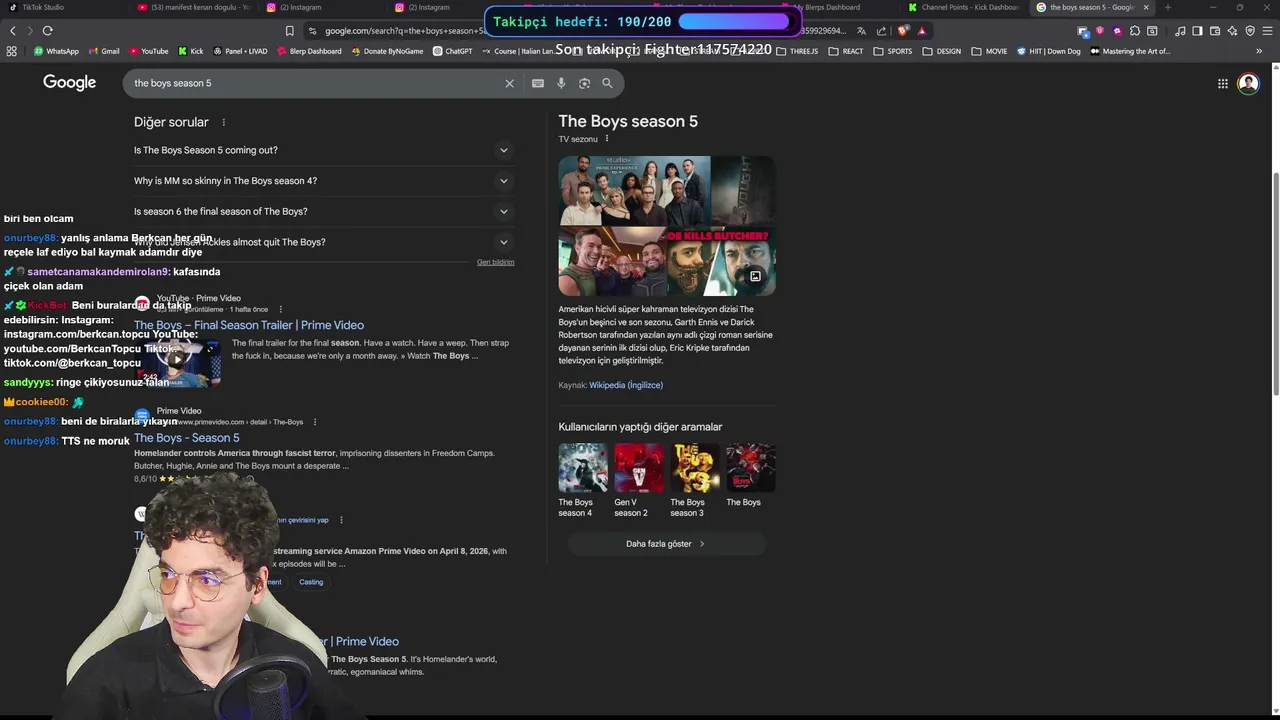The image size is (1280, 720).
Task: Open the extensions puzzle-piece icon
Action: pyautogui.click(x=1134, y=31)
